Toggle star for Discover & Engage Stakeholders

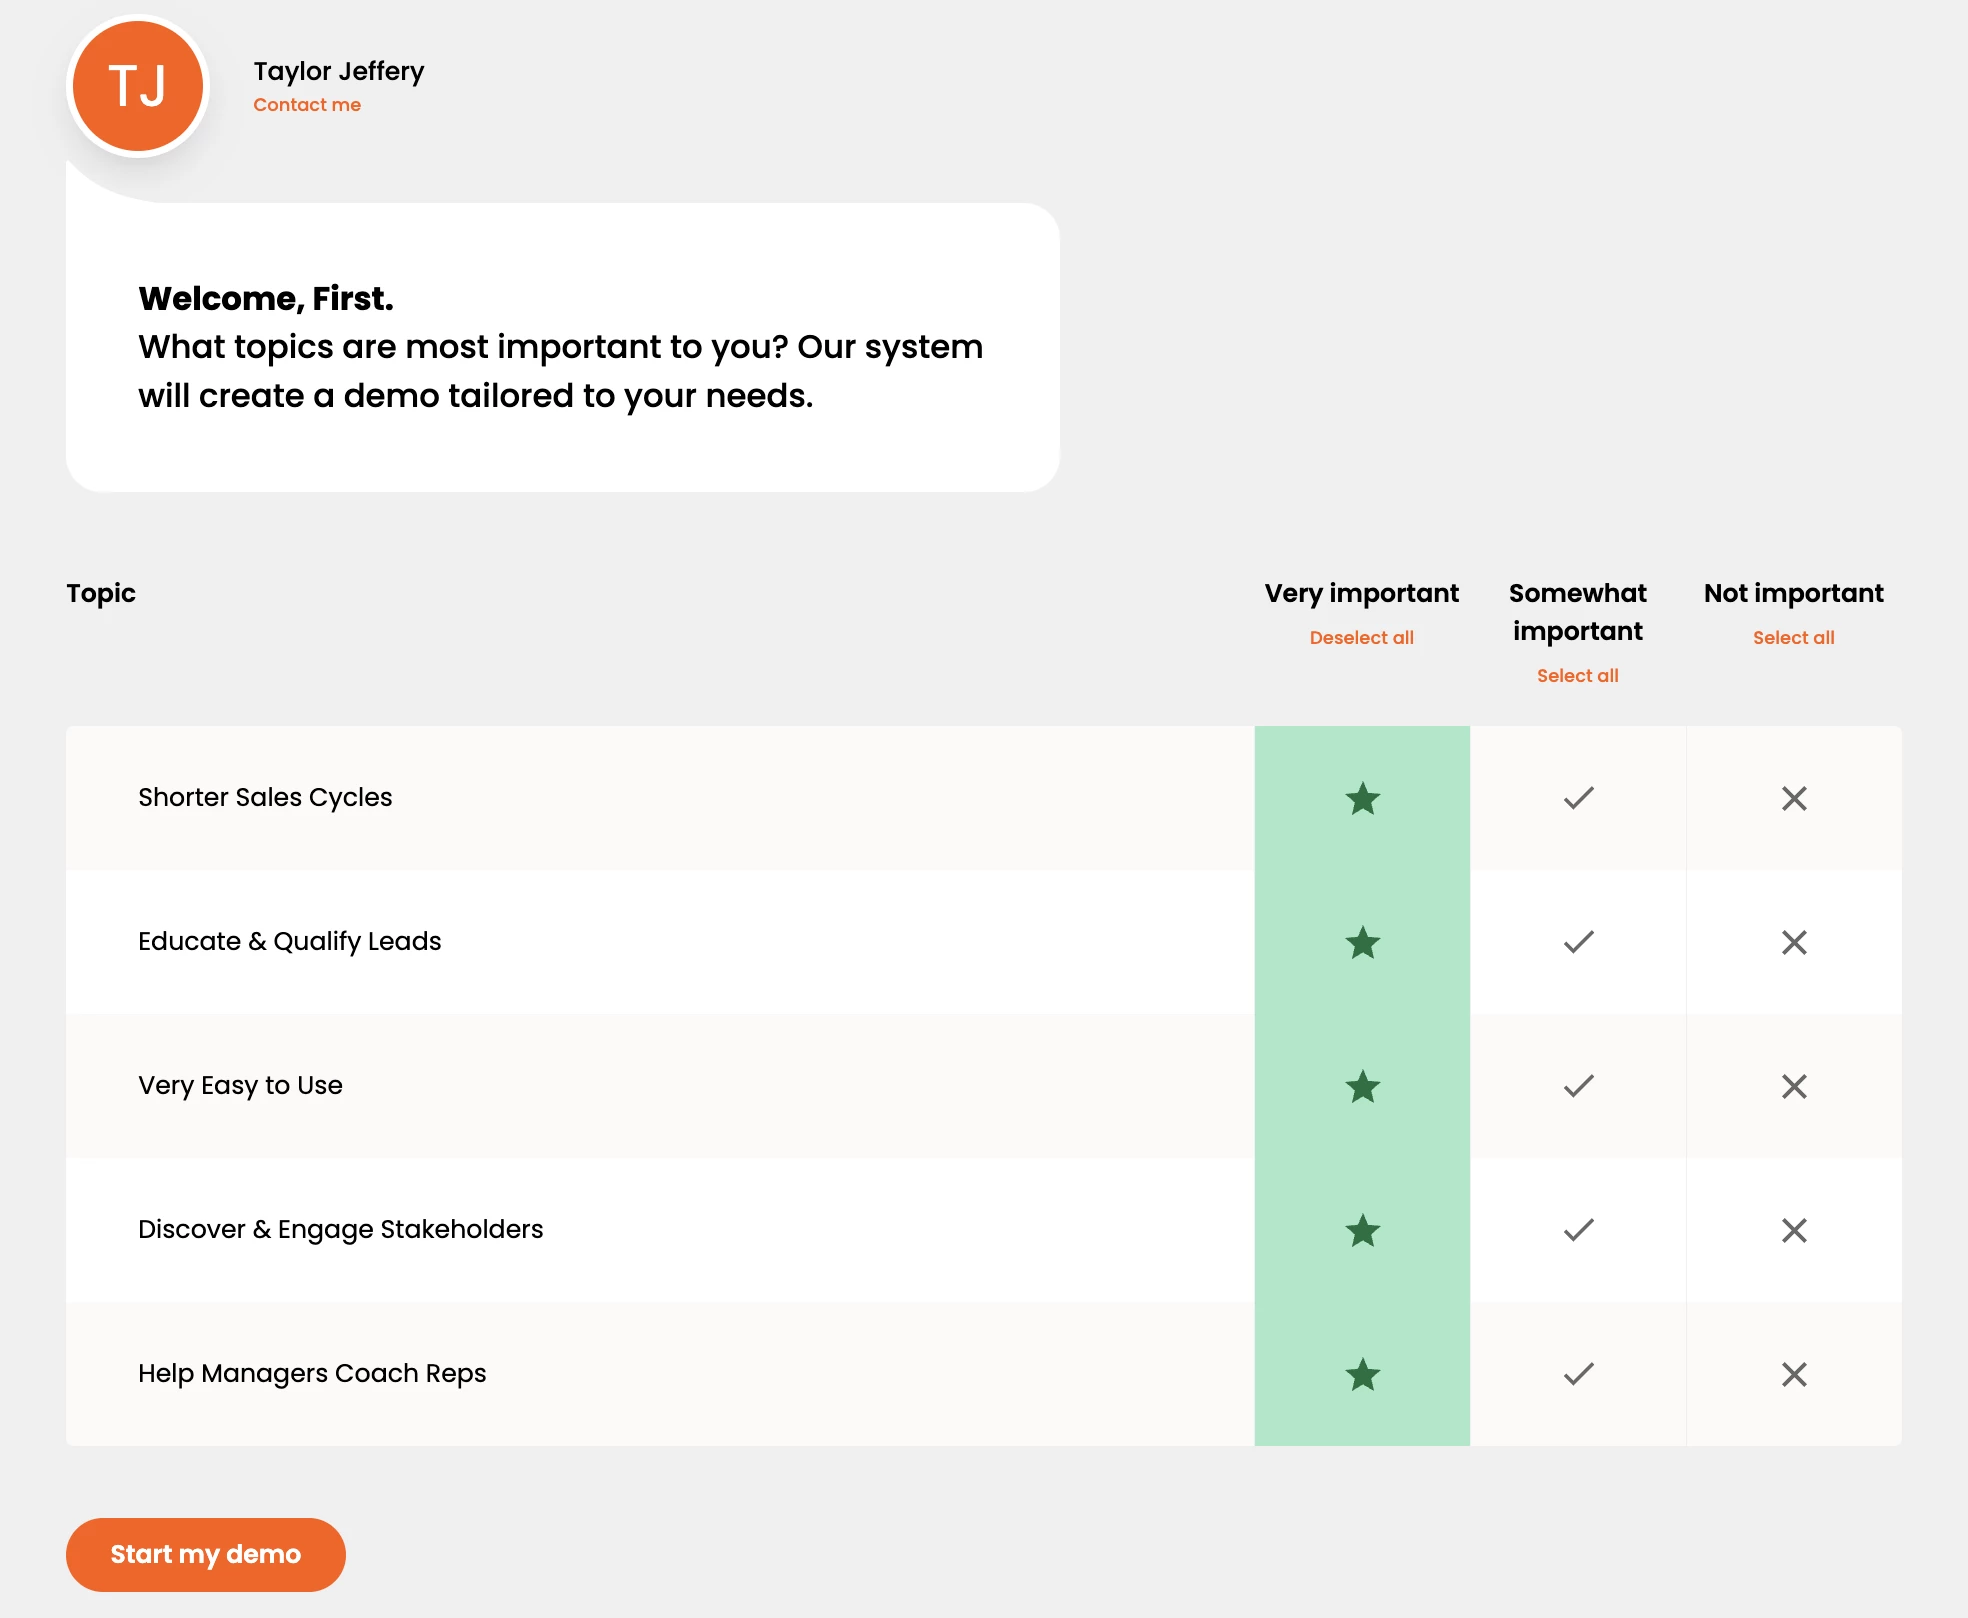[x=1362, y=1230]
